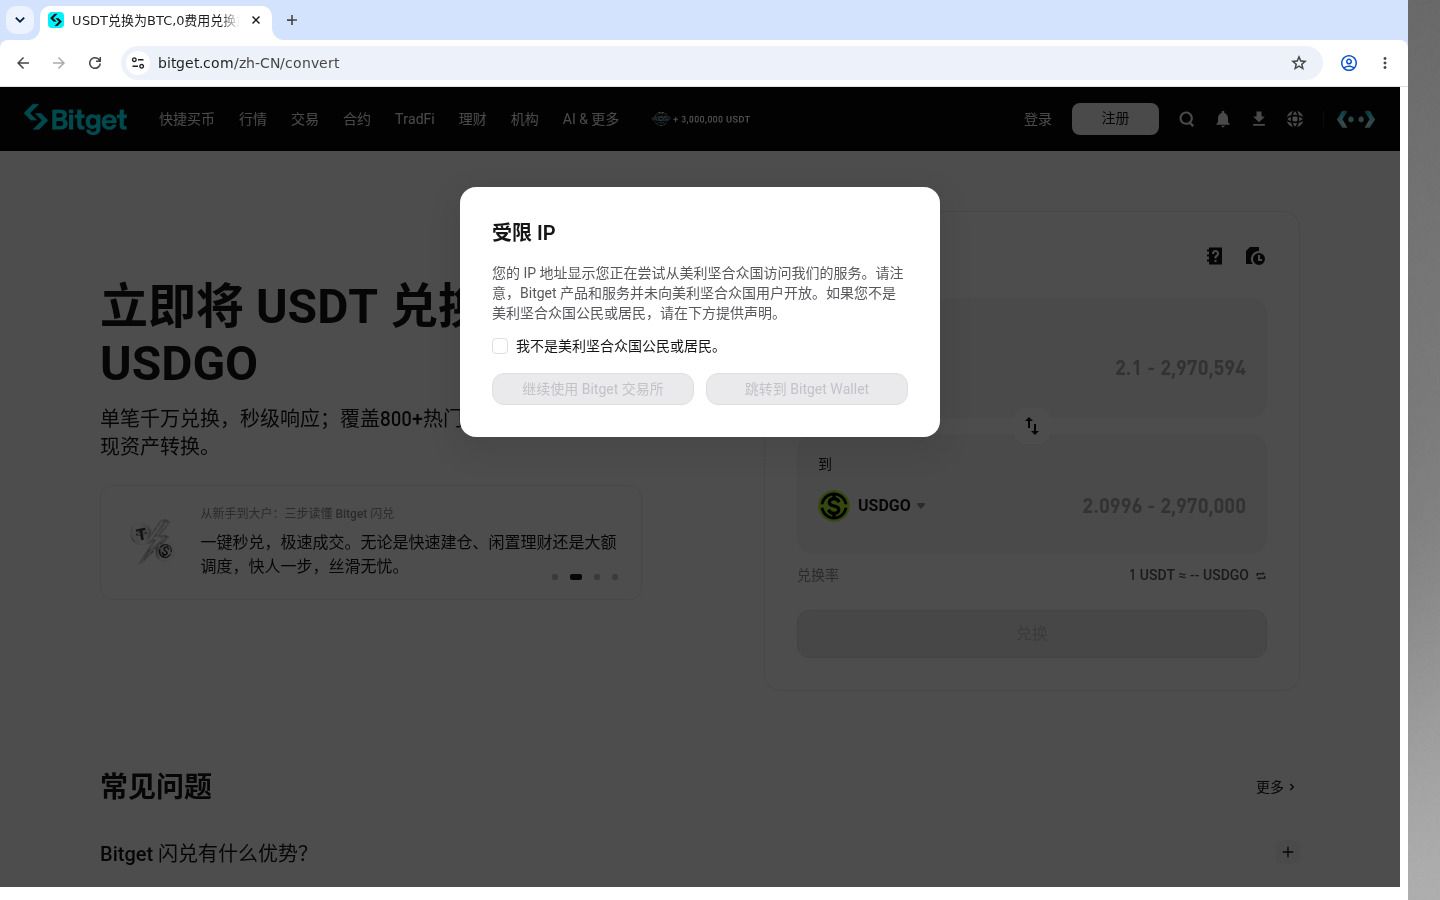Select the active second carousel dot

tap(576, 577)
